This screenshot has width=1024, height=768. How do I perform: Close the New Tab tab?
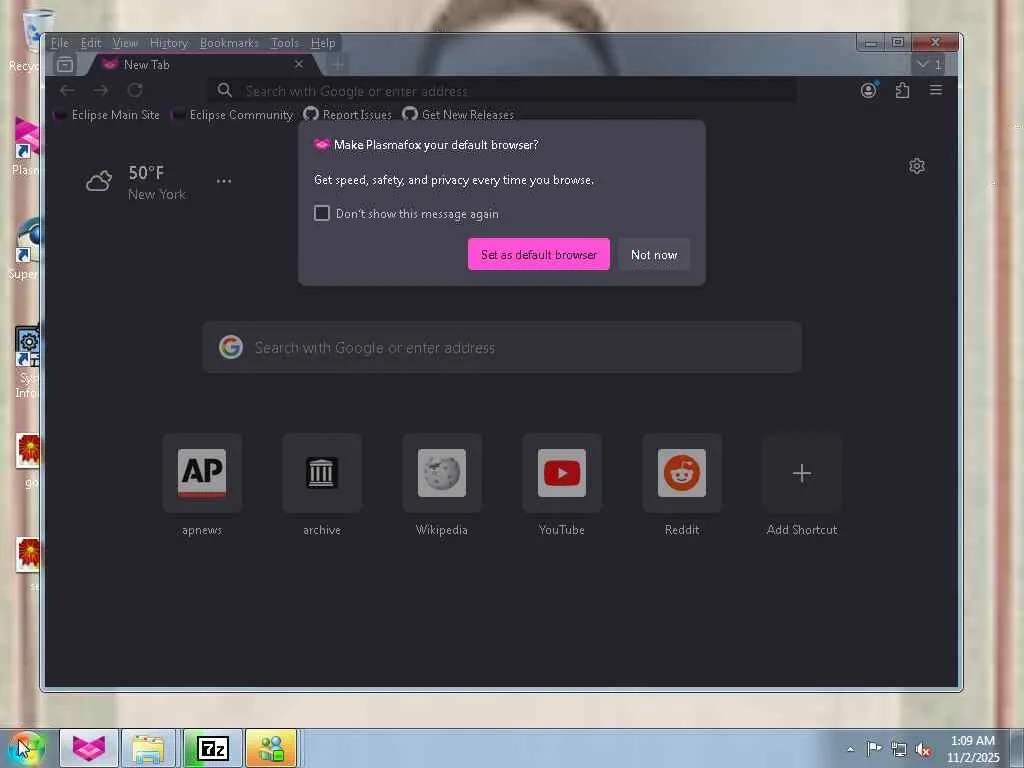tap(299, 64)
